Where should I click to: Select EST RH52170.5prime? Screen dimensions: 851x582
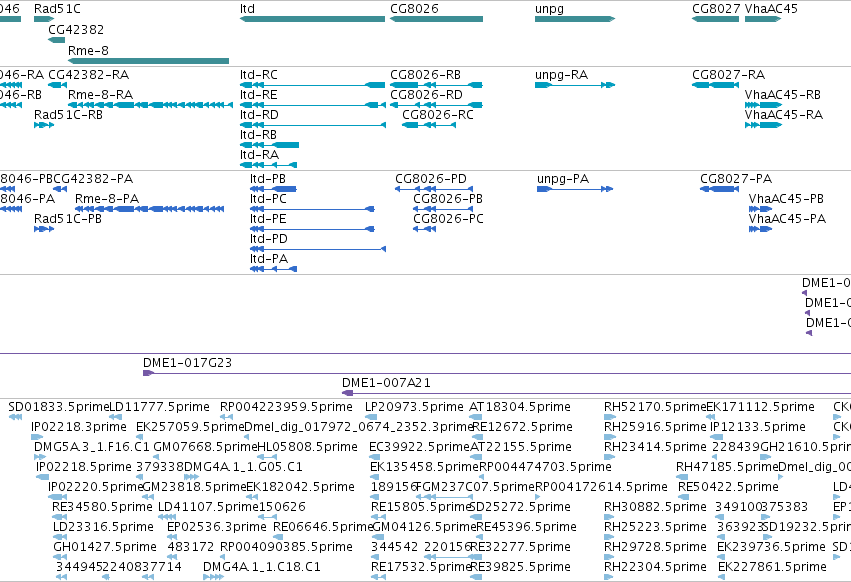coord(610,417)
